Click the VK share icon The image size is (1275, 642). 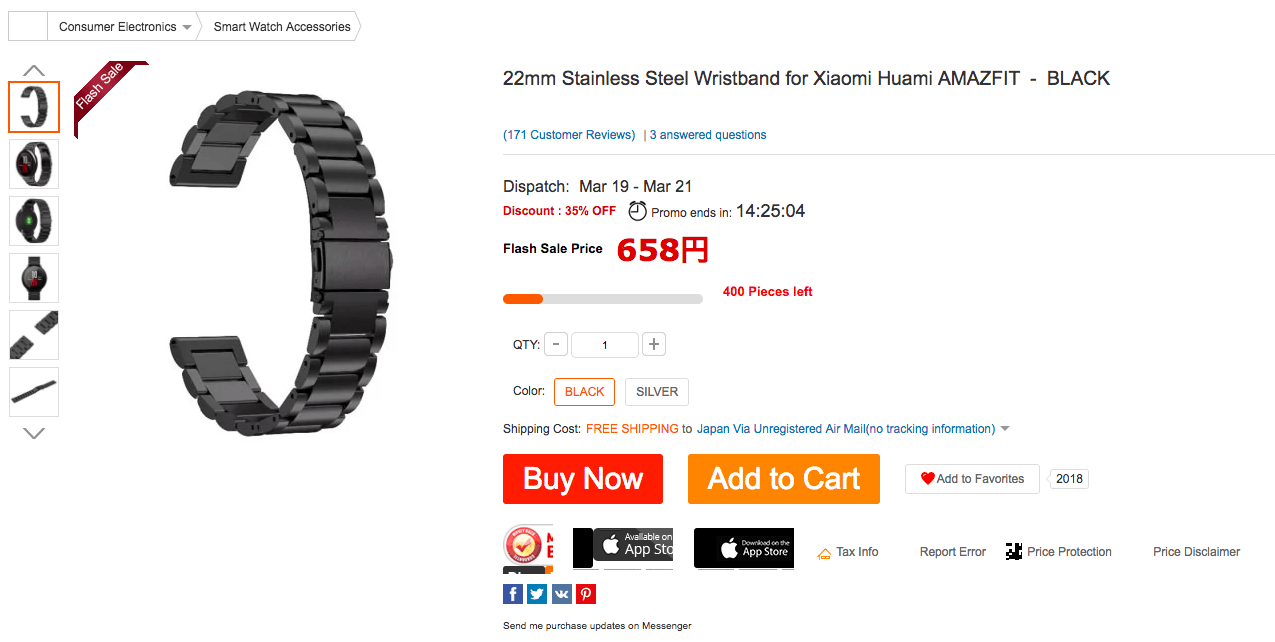tap(561, 594)
